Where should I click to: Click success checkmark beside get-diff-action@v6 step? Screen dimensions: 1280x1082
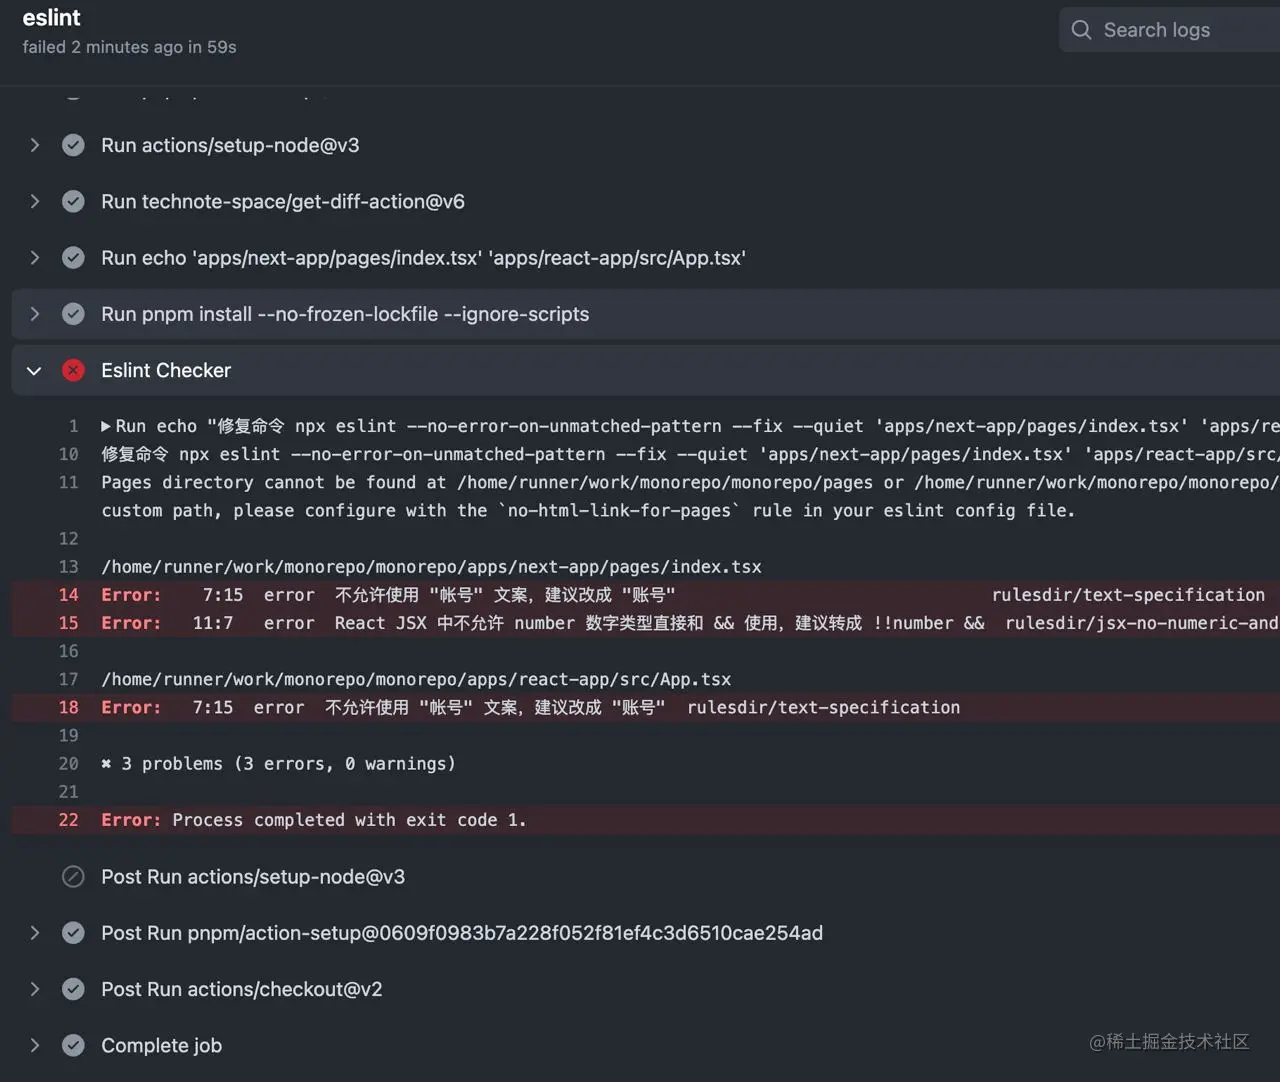pyautogui.click(x=73, y=201)
